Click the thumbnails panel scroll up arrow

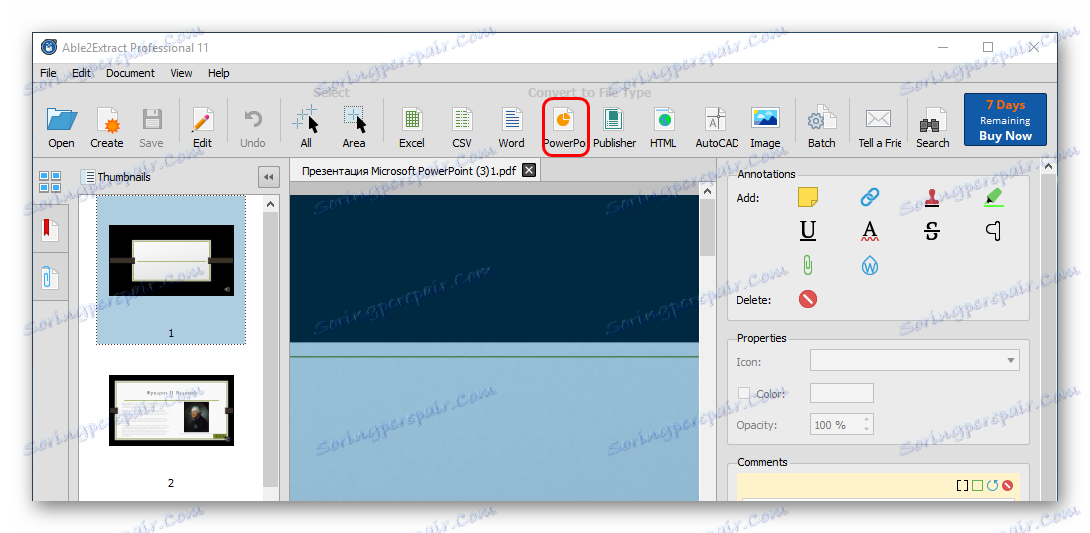270,204
